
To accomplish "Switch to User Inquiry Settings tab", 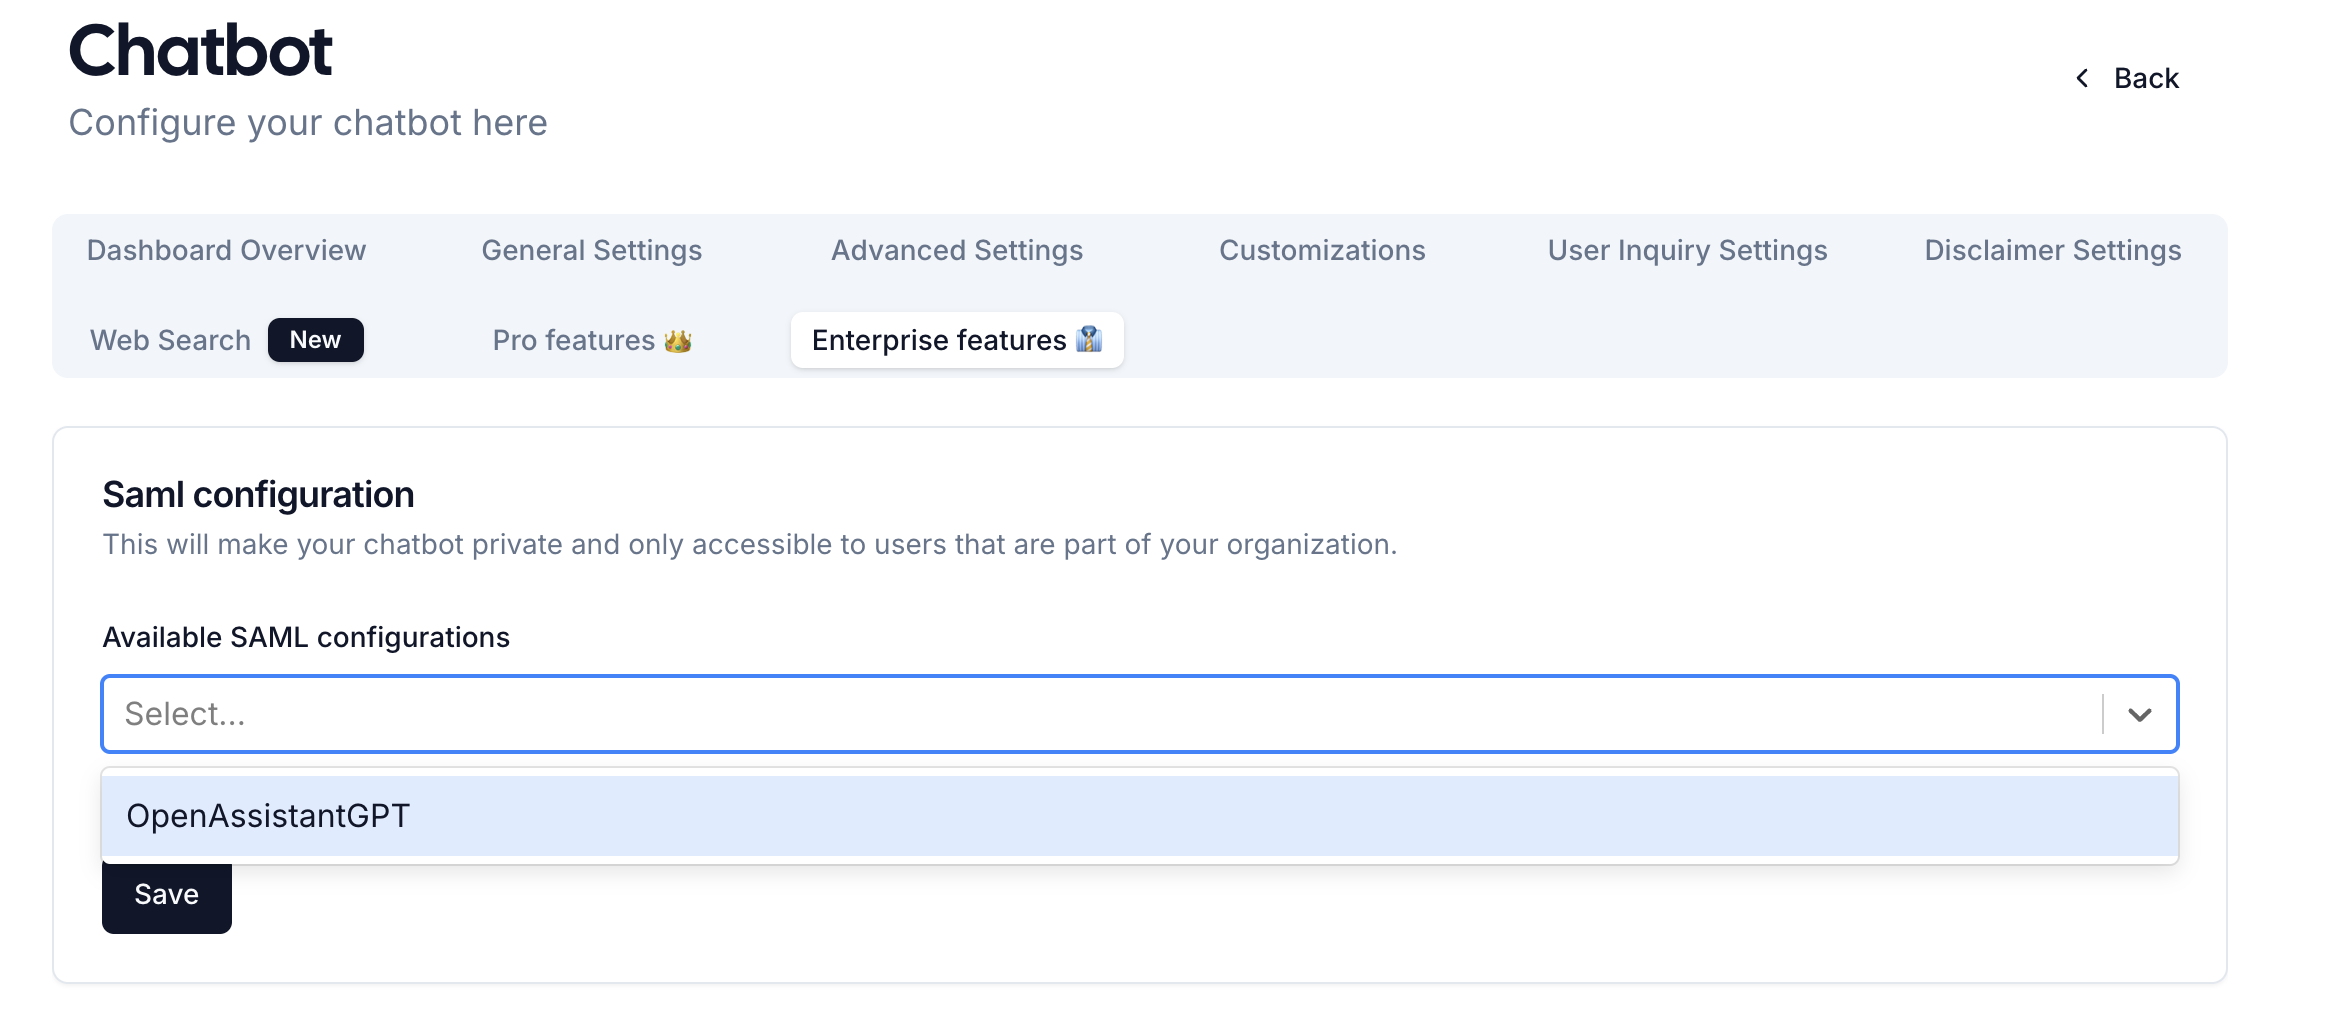I will click(x=1687, y=250).
